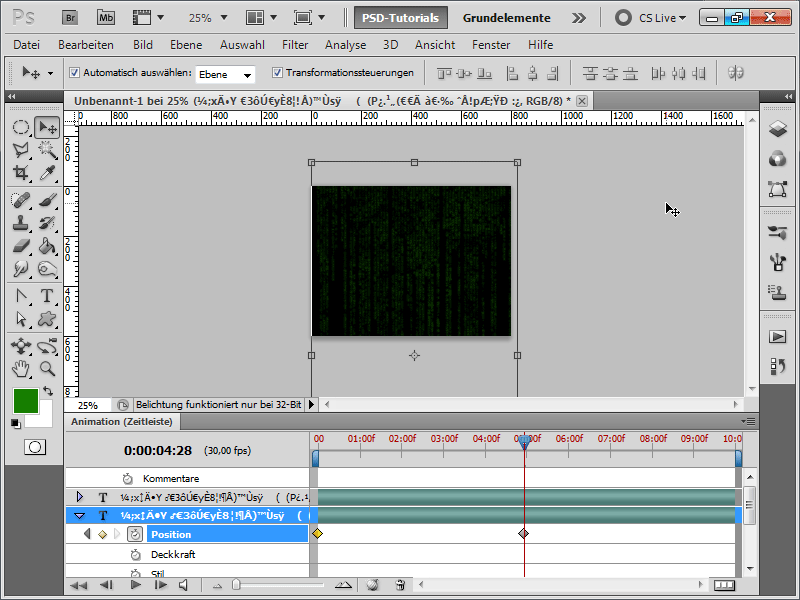
Task: Switch to Grundelemente workspace
Action: click(507, 18)
